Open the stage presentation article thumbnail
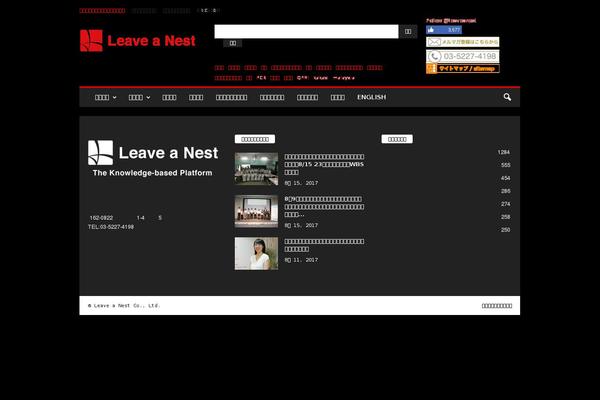Image resolution: width=600 pixels, height=400 pixels. (x=256, y=211)
